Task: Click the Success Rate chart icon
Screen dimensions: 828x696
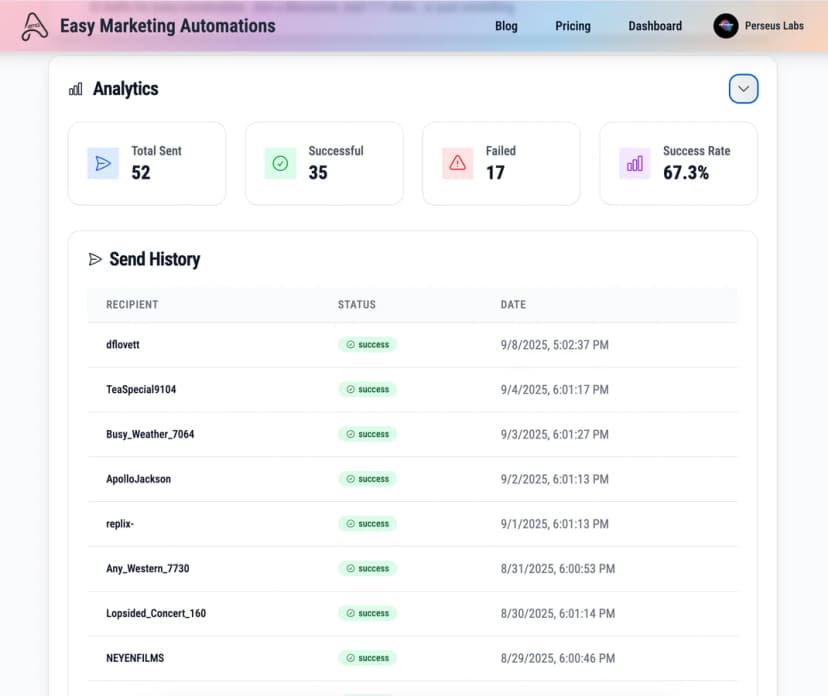Action: click(x=634, y=163)
